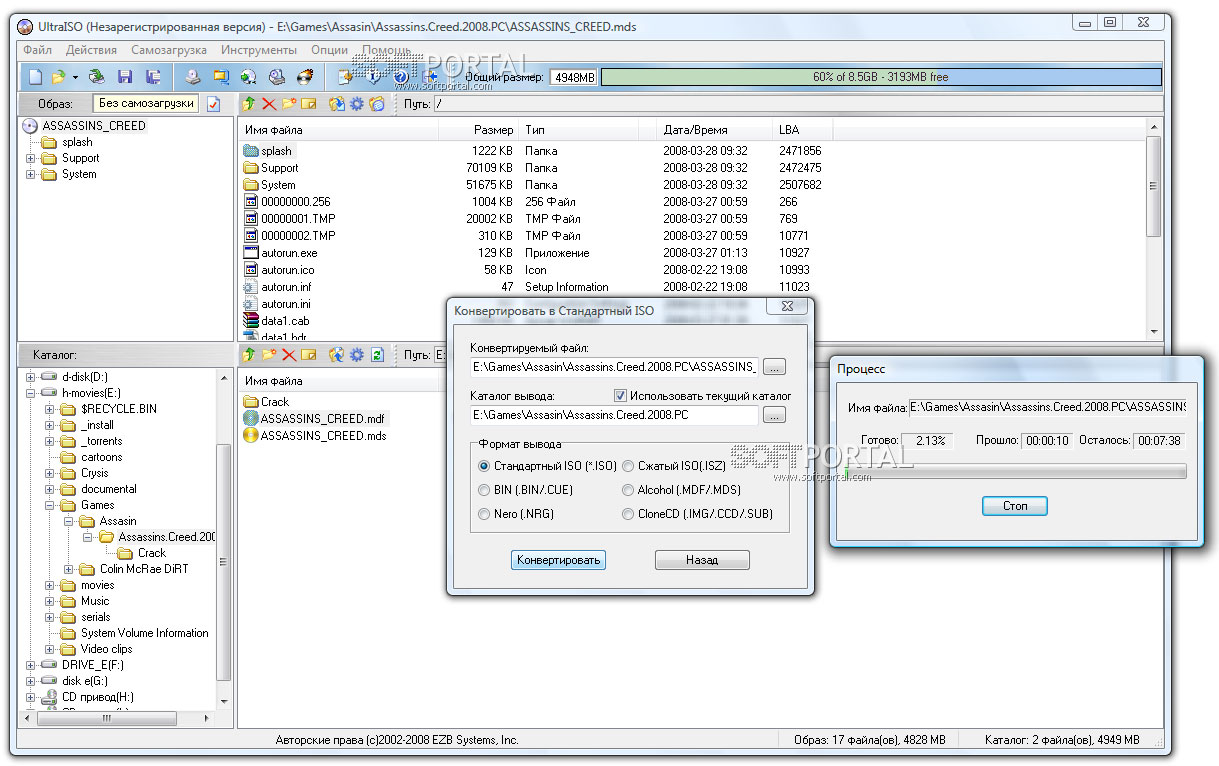Click the gear icon in the catalog toolbar
This screenshot has height=766, width=1219.
(357, 355)
